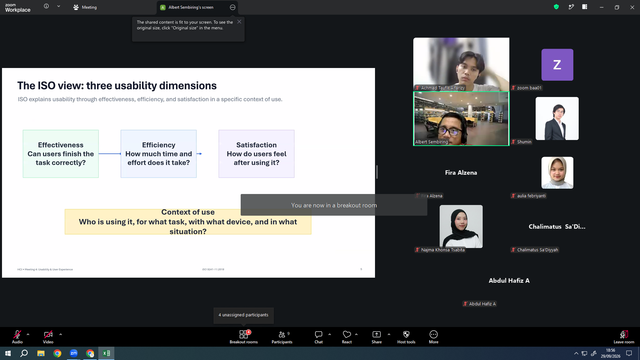This screenshot has width=640, height=360.
Task: Switch to the Meeting tab
Action: (x=85, y=7)
